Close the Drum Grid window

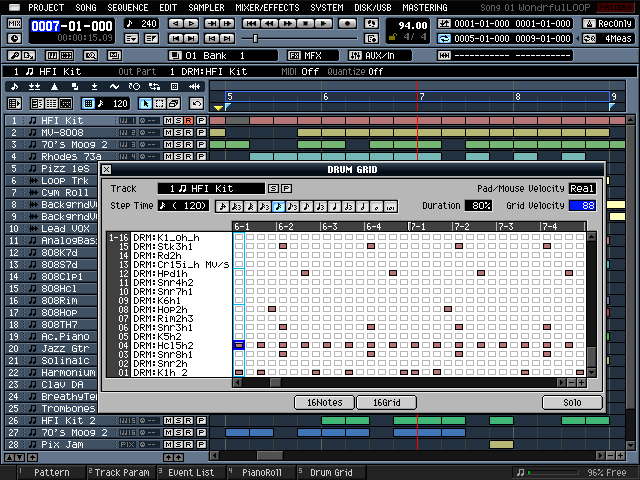[107, 169]
